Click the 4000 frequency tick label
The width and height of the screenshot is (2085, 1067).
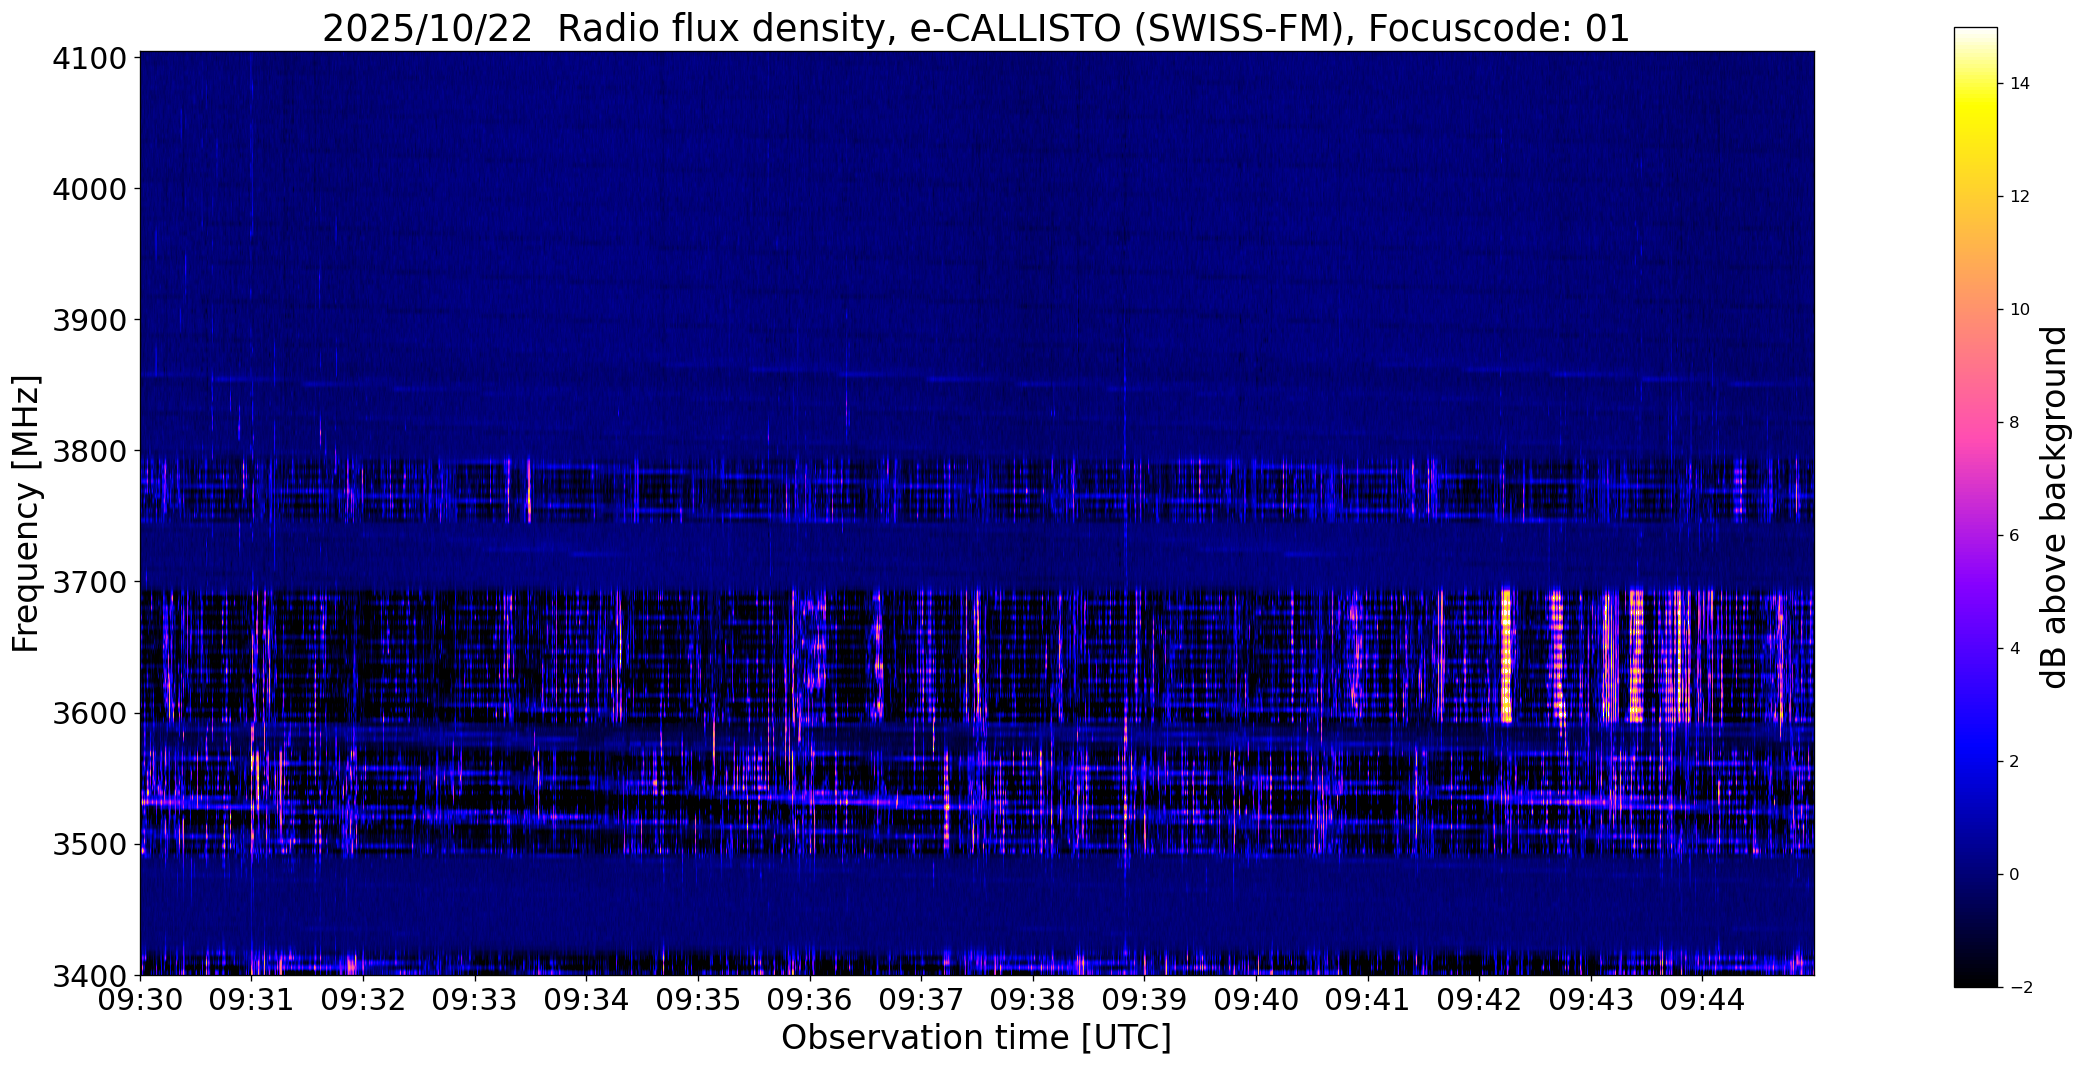click(91, 189)
